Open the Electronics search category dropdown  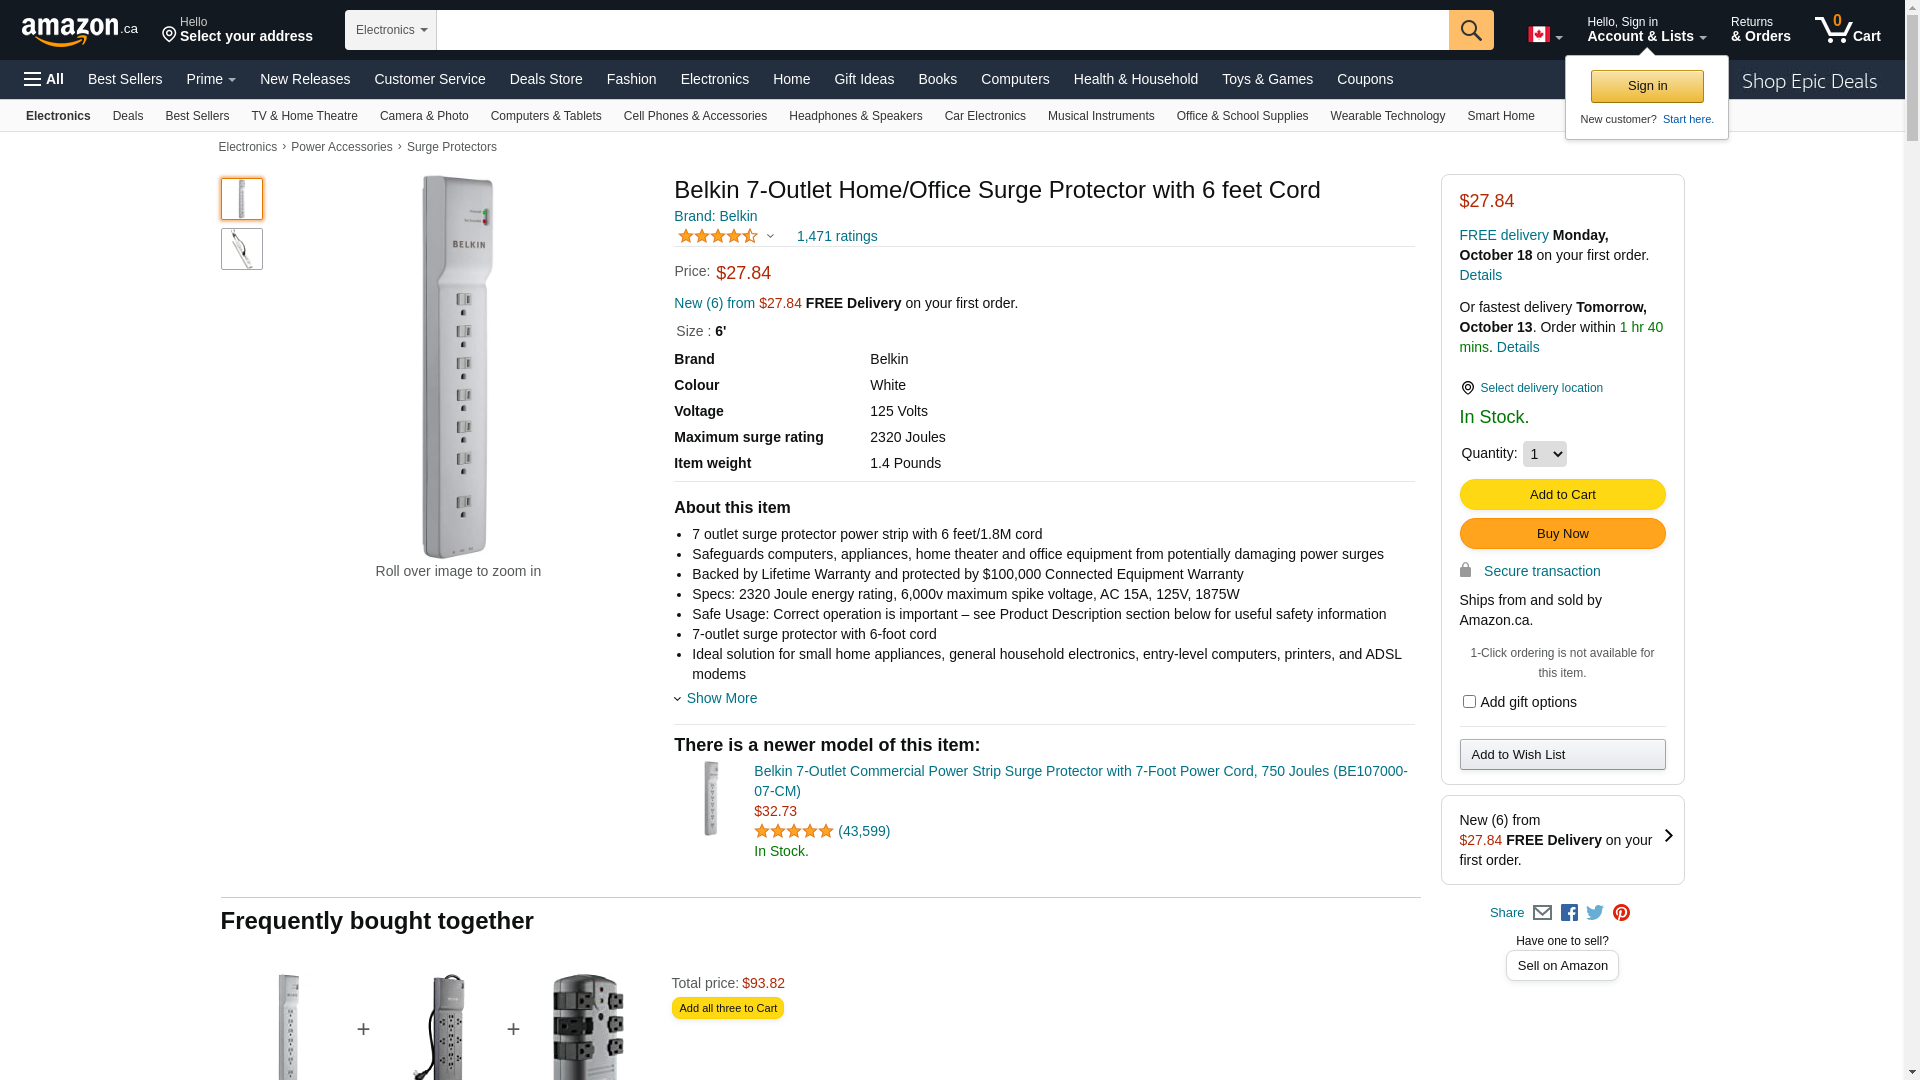[391, 30]
